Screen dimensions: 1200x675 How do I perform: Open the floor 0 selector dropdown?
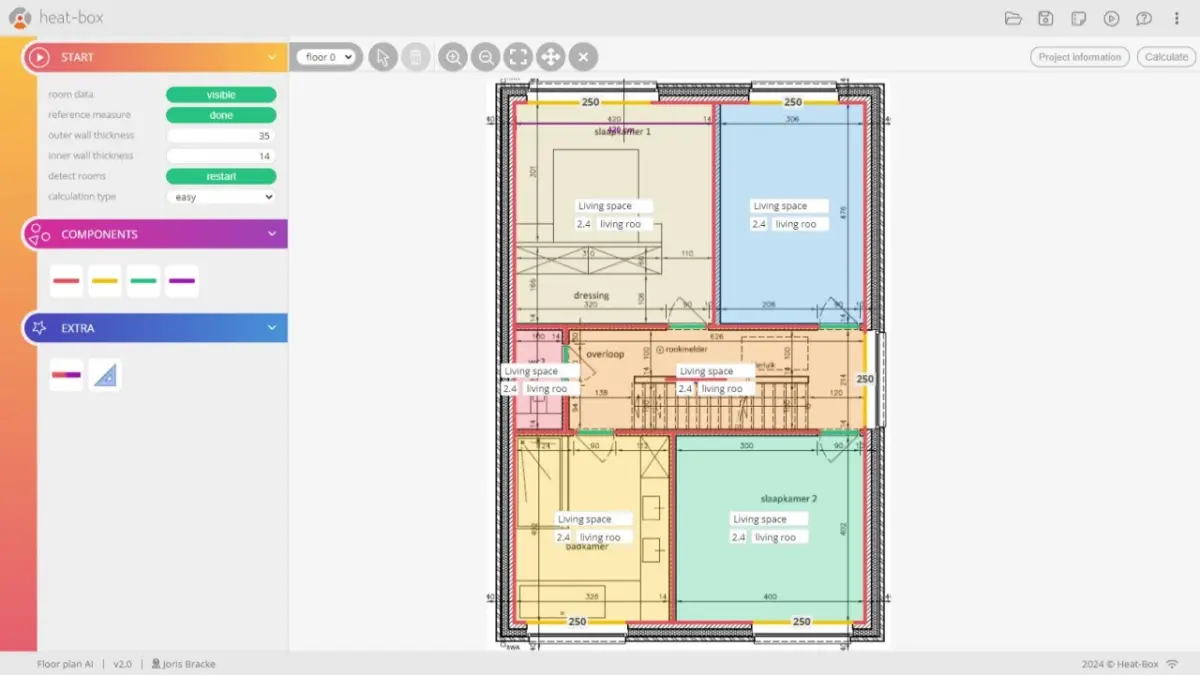329,57
